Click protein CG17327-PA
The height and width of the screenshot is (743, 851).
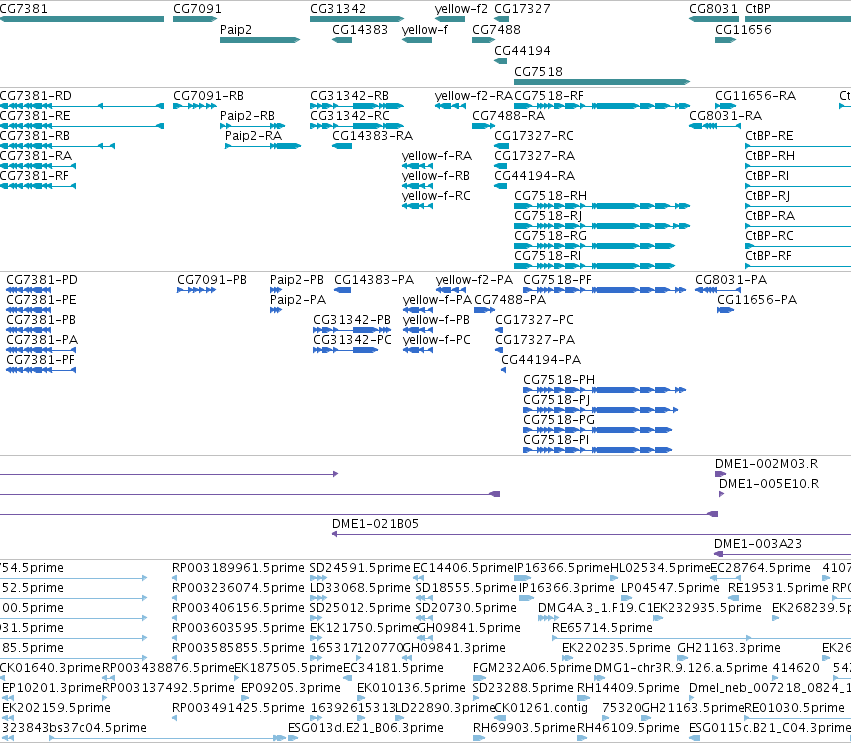535,340
